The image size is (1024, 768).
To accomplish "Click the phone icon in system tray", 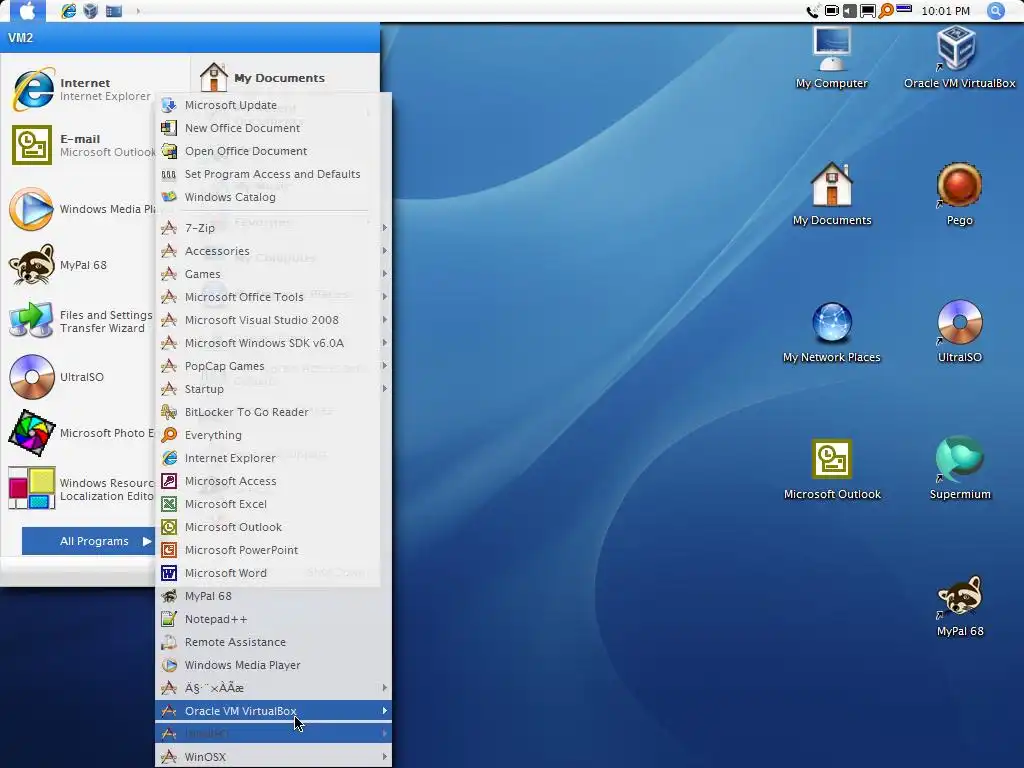I will click(x=812, y=11).
